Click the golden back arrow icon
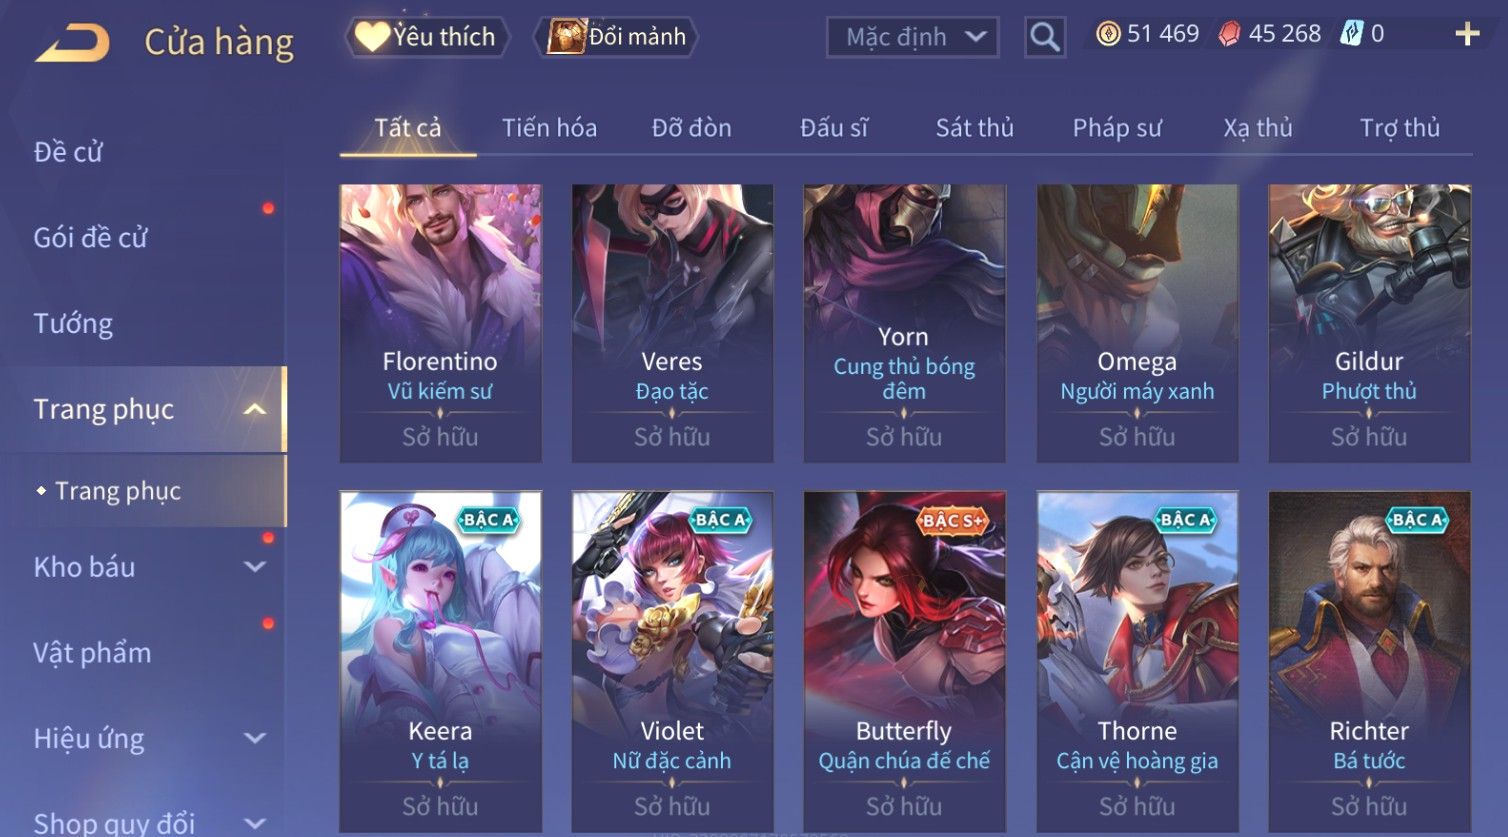Viewport: 1508px width, 837px height. (72, 42)
